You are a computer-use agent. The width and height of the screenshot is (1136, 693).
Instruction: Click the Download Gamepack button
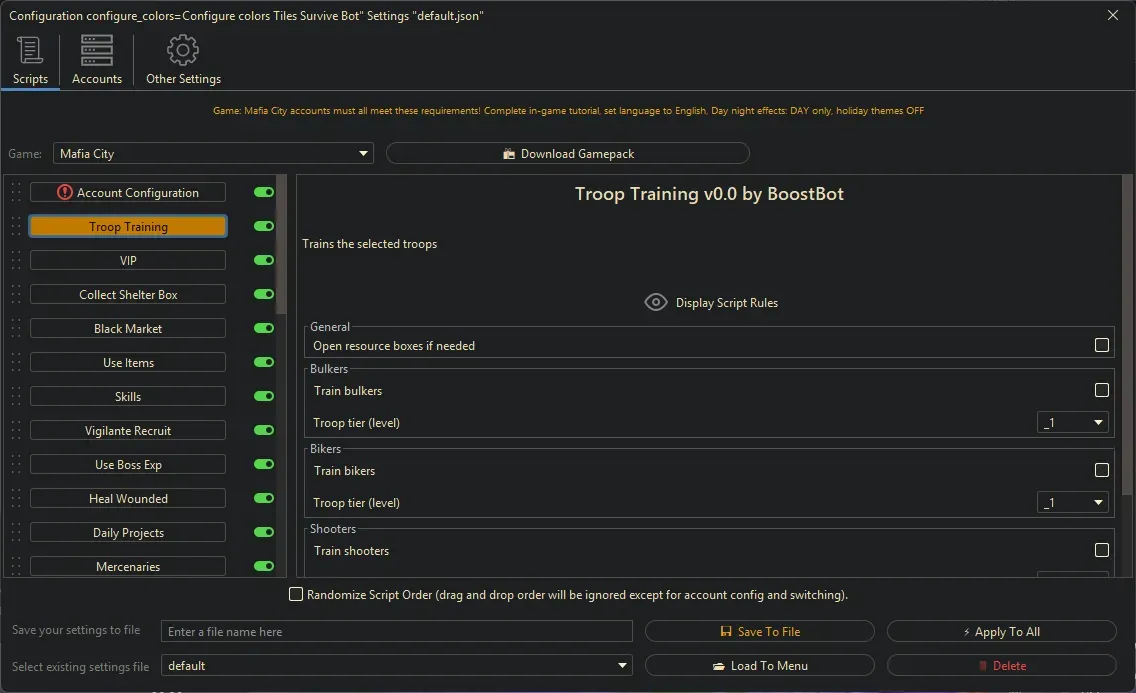(x=567, y=153)
